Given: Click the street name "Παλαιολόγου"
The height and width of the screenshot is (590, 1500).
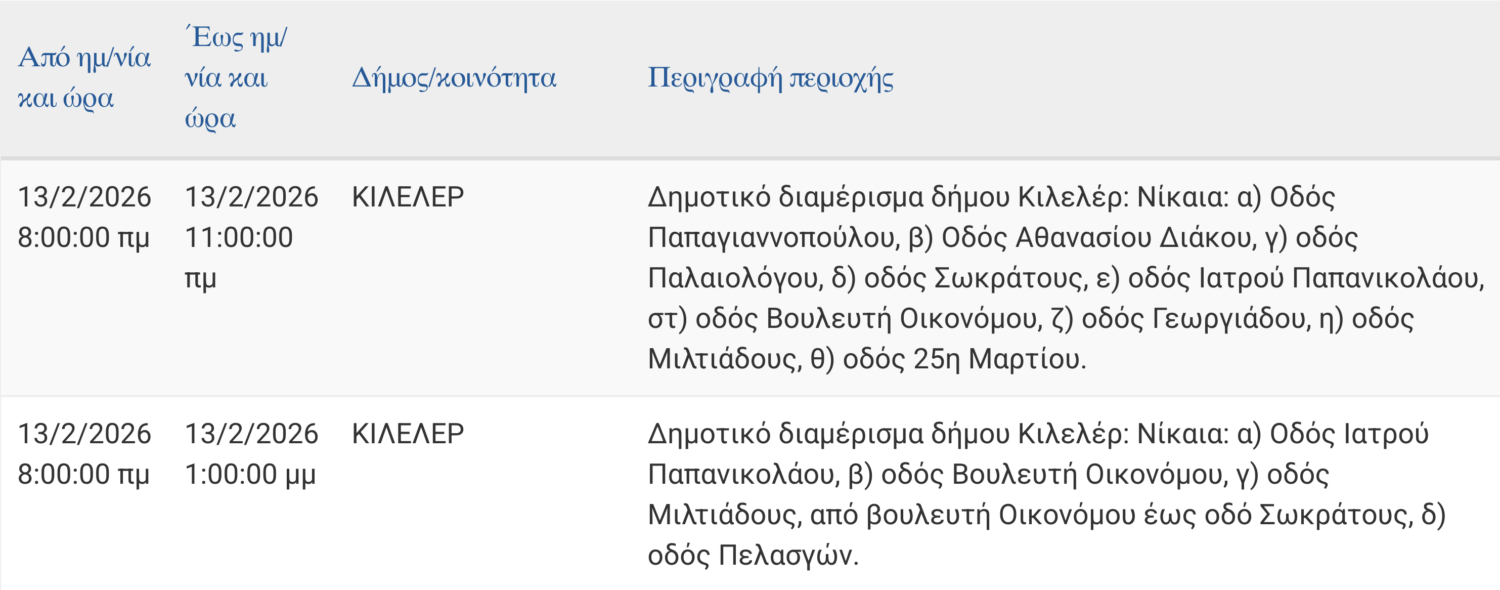Looking at the screenshot, I should point(734,279).
